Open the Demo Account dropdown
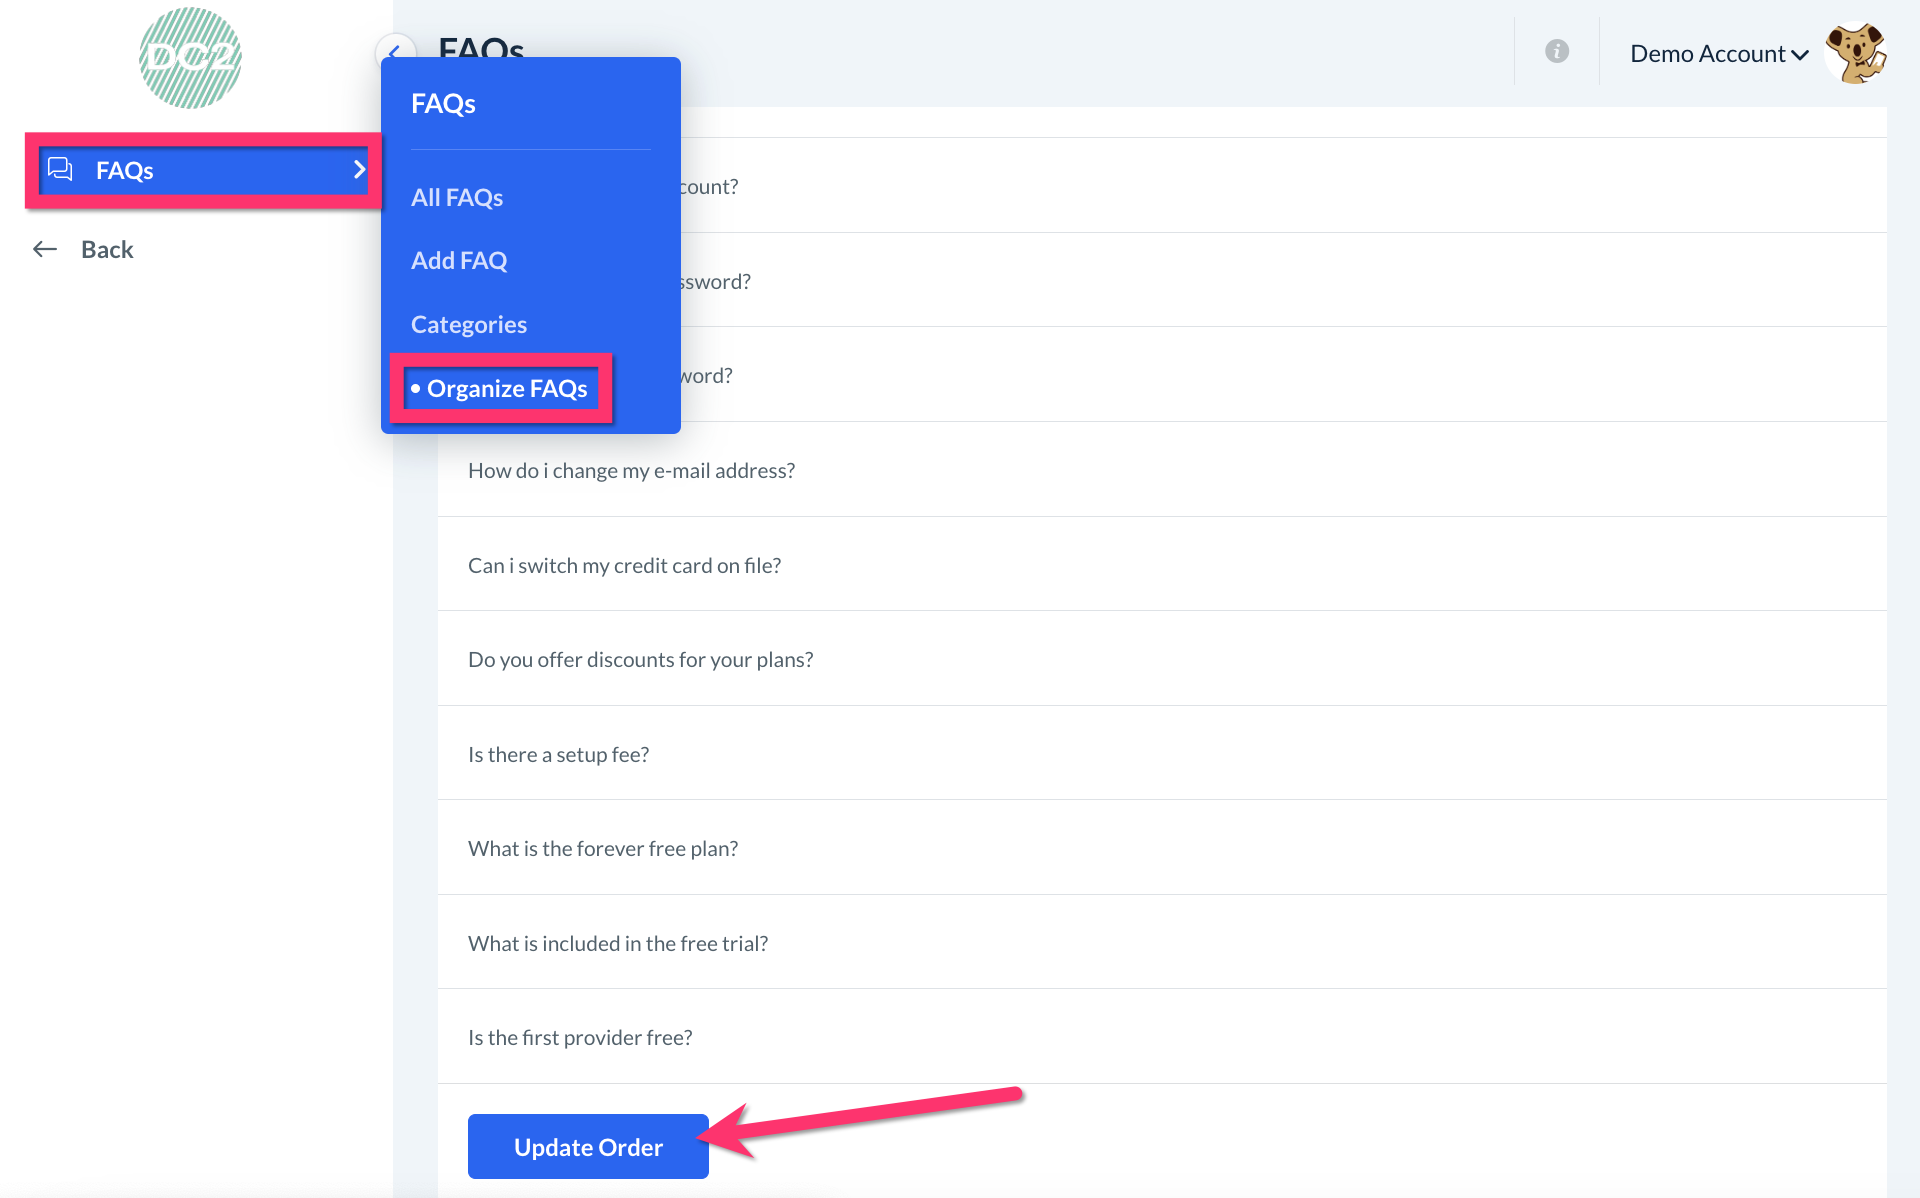Screen dimensions: 1920x1198 click(x=1718, y=54)
